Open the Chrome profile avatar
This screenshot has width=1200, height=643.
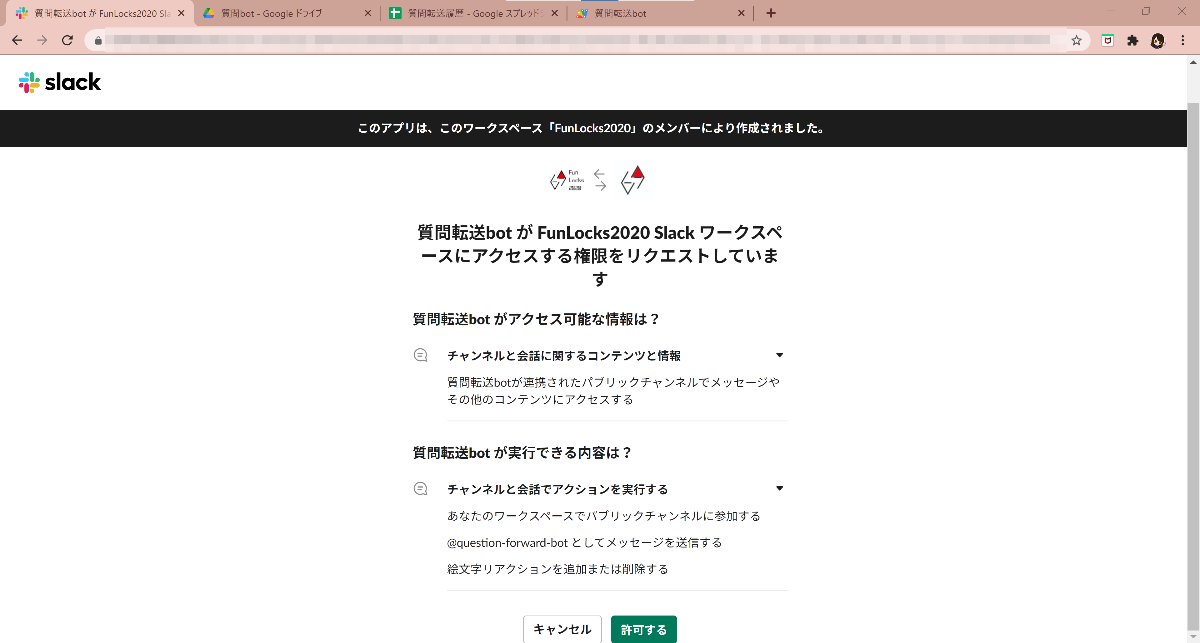[1157, 40]
